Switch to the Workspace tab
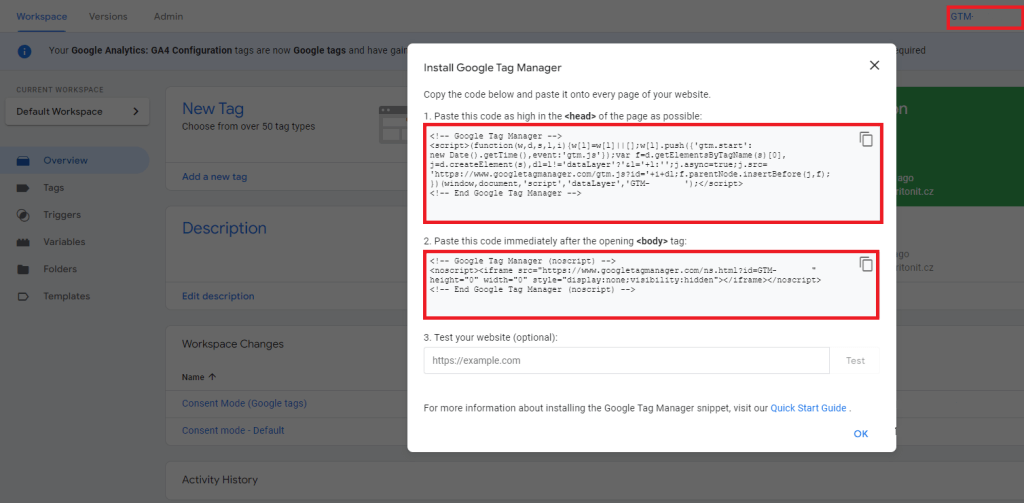 point(42,16)
